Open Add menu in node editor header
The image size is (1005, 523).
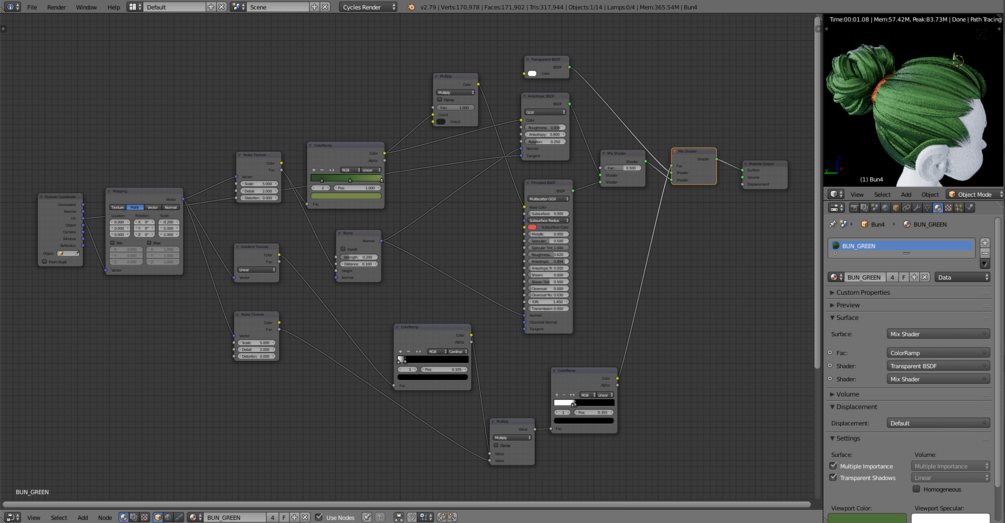click(83, 517)
